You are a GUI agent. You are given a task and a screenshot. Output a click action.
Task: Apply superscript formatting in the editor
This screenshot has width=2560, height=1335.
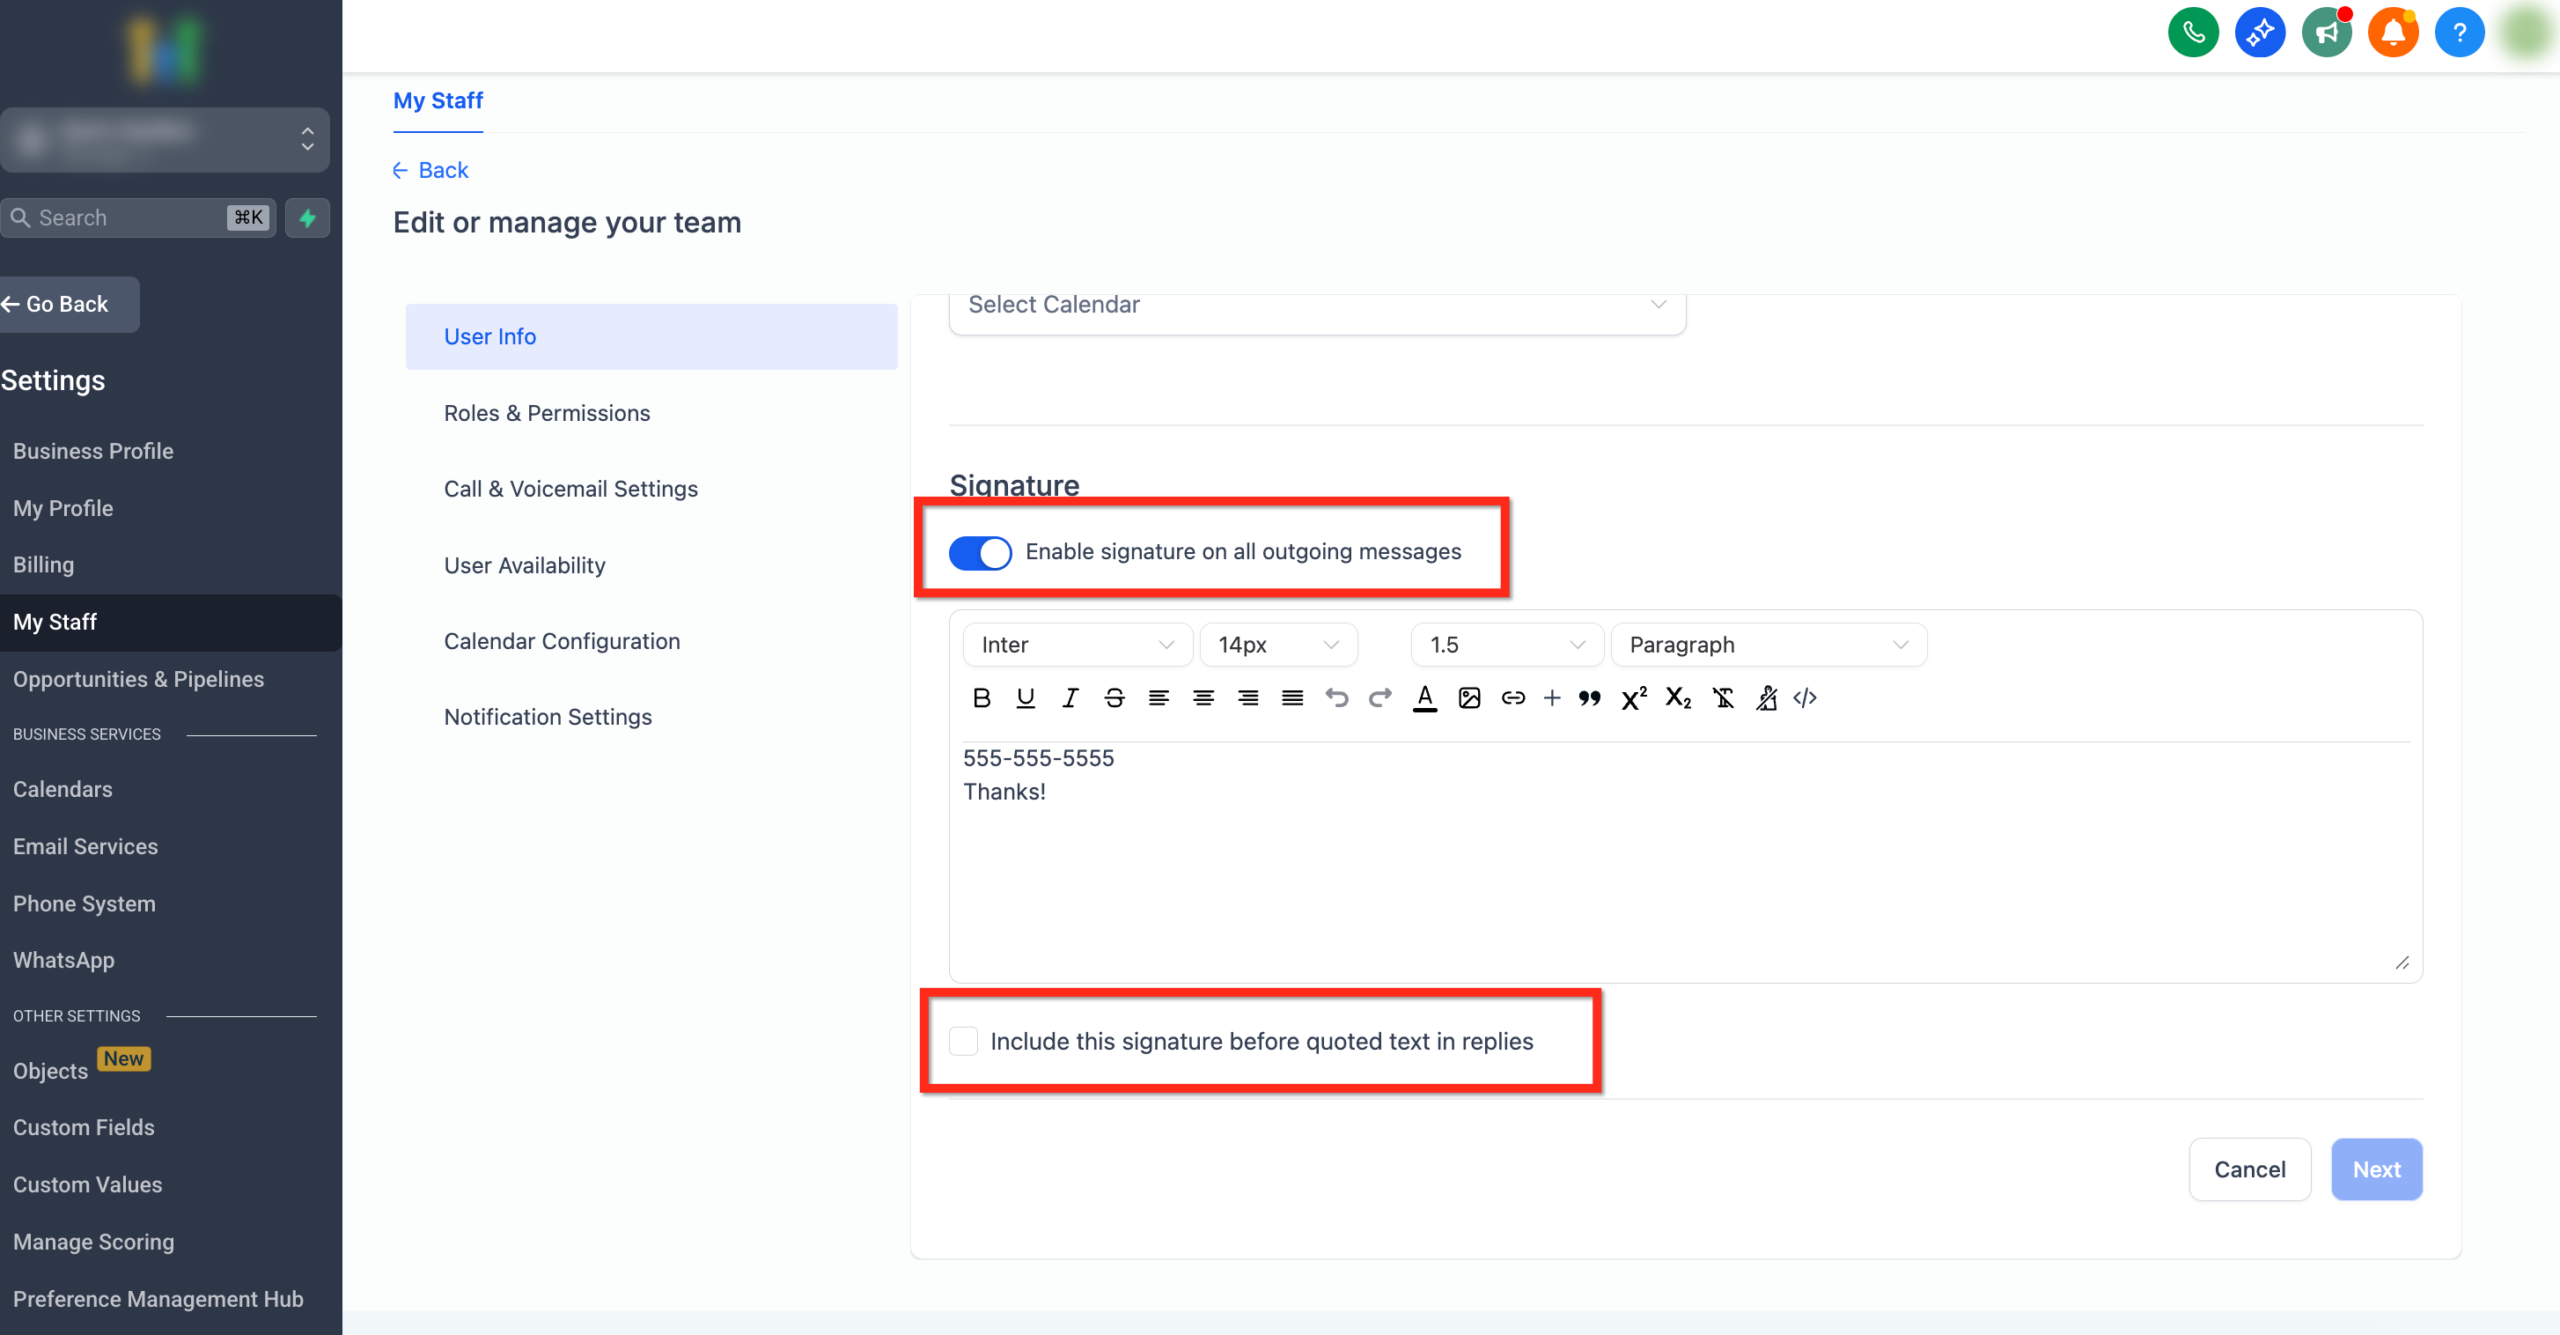pos(1633,698)
